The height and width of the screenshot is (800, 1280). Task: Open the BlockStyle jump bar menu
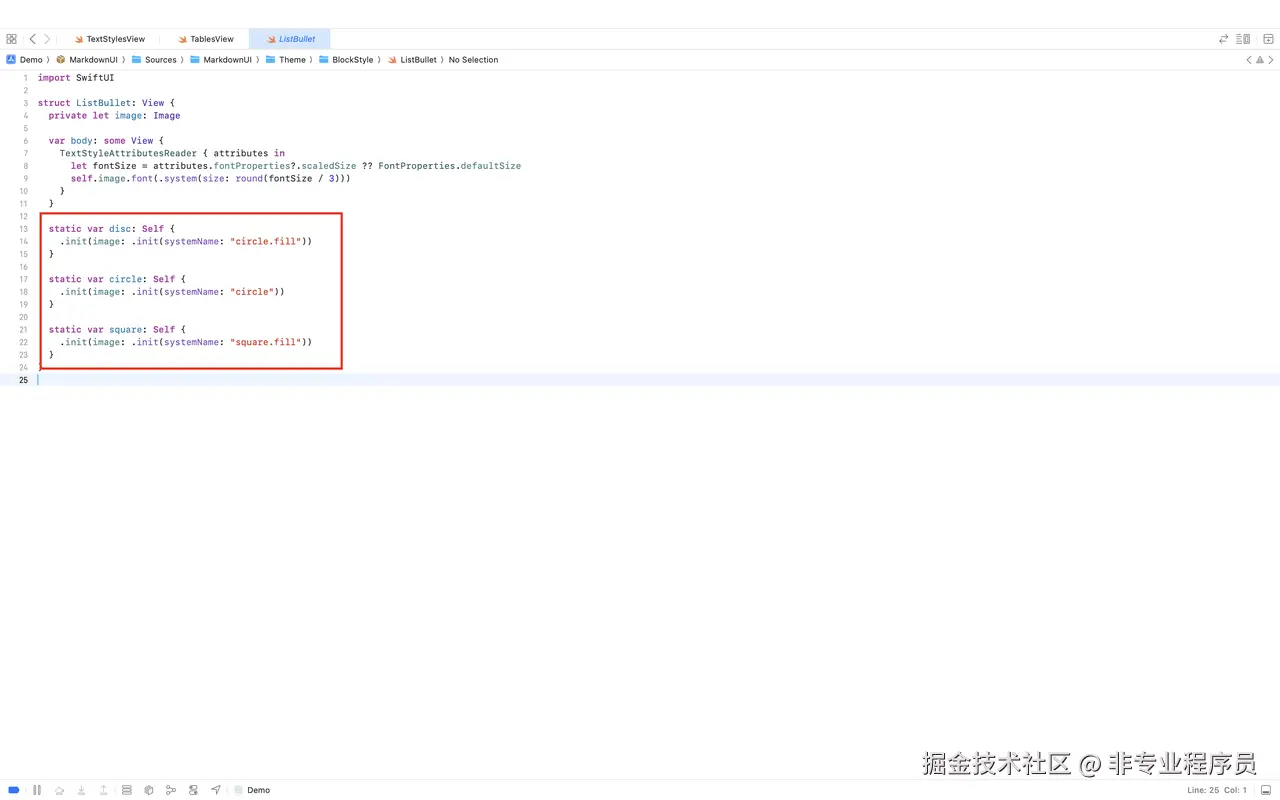tap(347, 60)
